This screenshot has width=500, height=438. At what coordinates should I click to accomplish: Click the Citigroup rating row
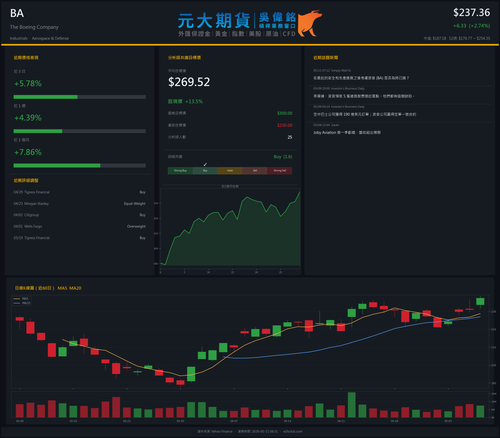(80, 215)
